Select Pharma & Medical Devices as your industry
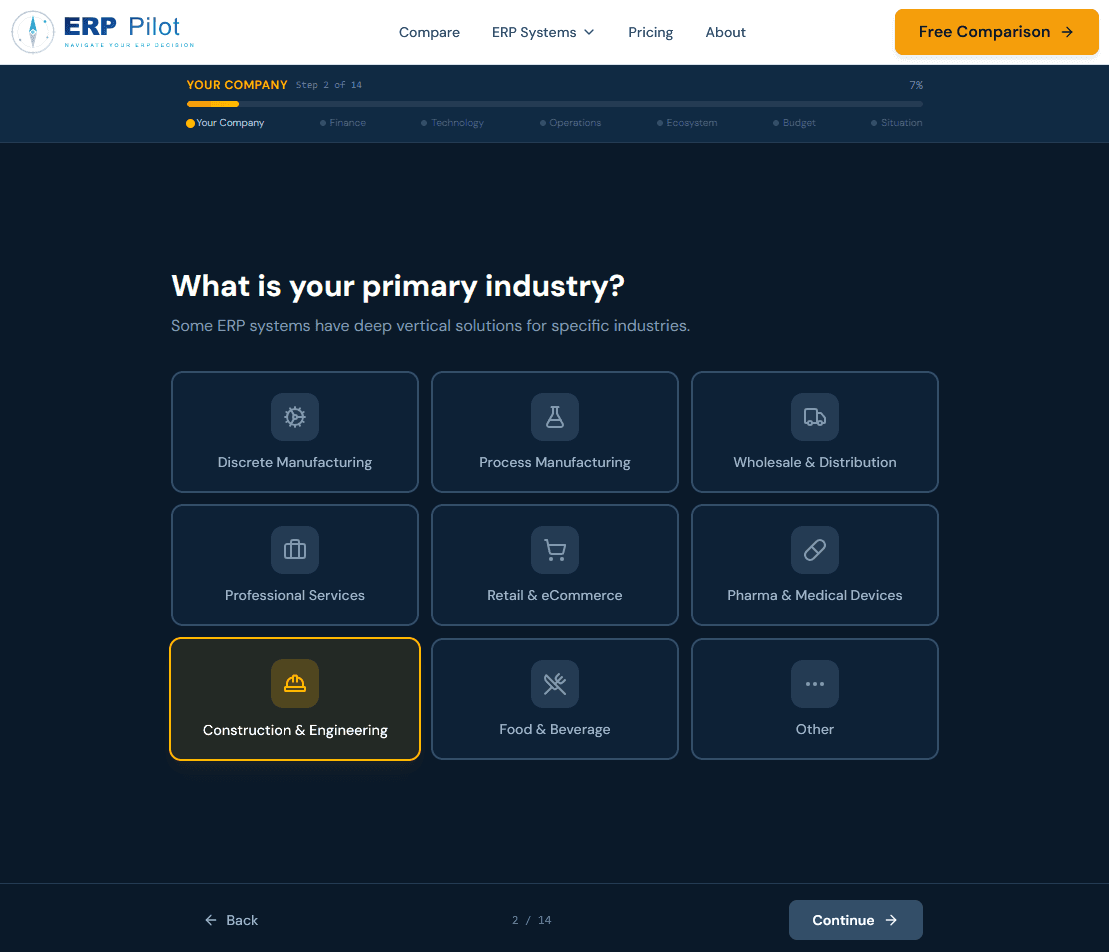The width and height of the screenshot is (1109, 952). click(x=814, y=565)
